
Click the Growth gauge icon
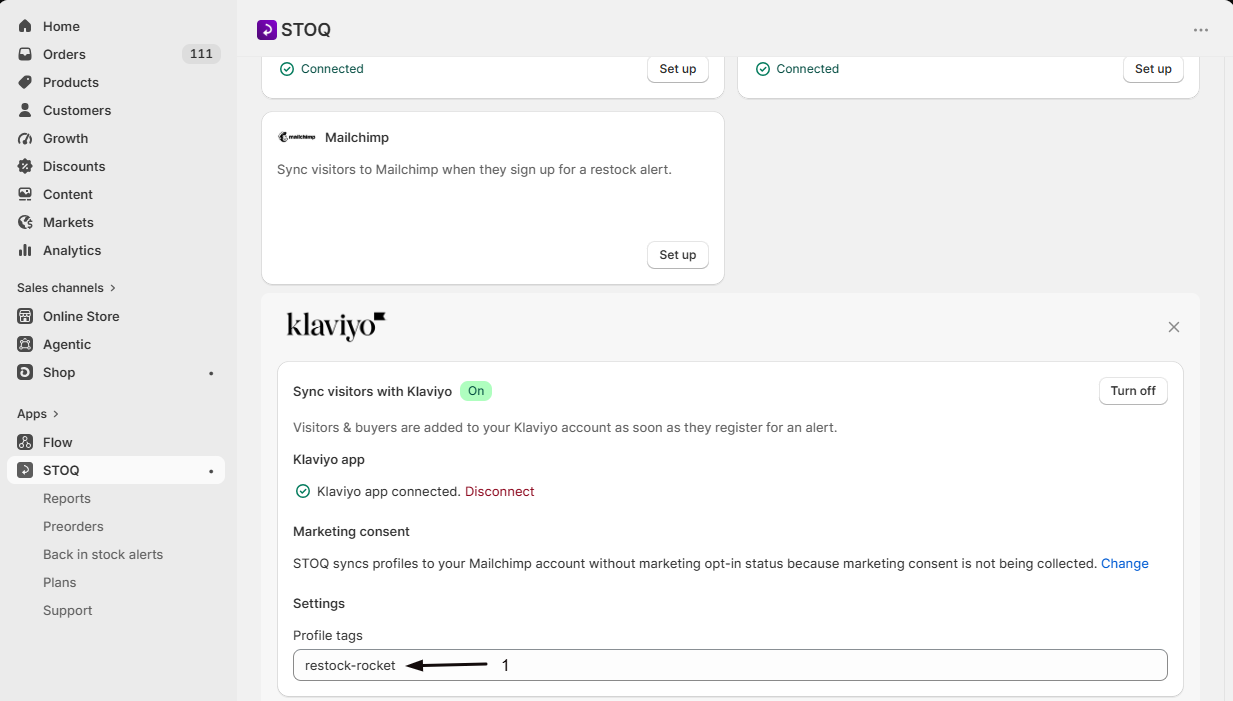(x=25, y=138)
